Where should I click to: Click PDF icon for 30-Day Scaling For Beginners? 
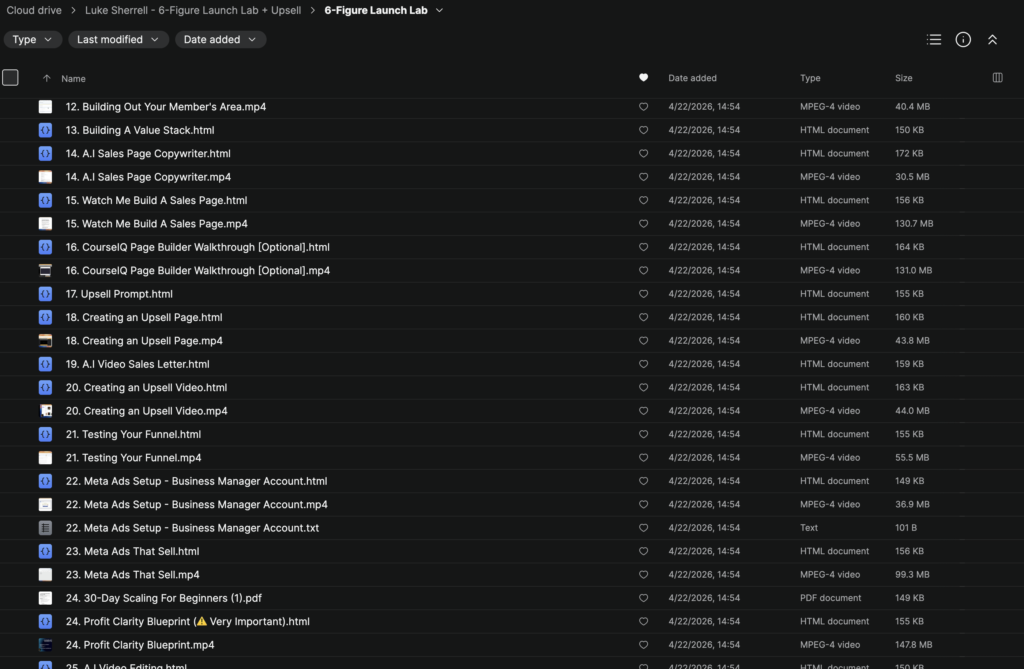tap(45, 598)
